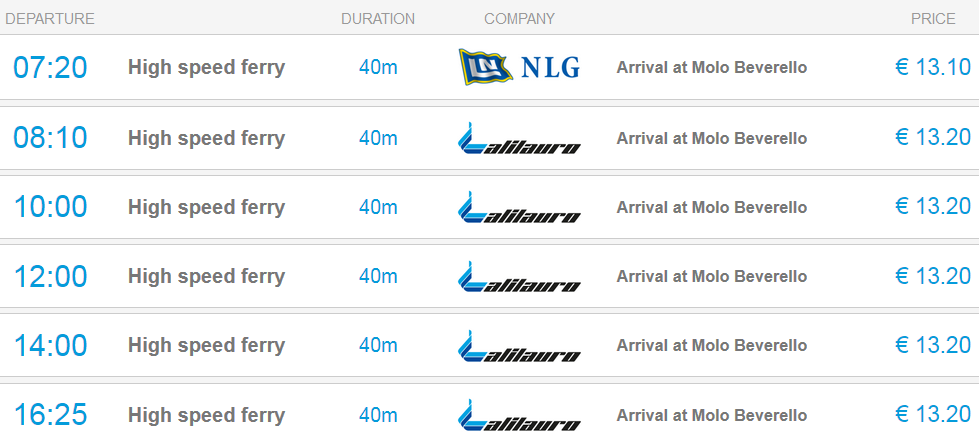This screenshot has width=979, height=446.
Task: Click the NLG company logo
Action: (x=519, y=67)
